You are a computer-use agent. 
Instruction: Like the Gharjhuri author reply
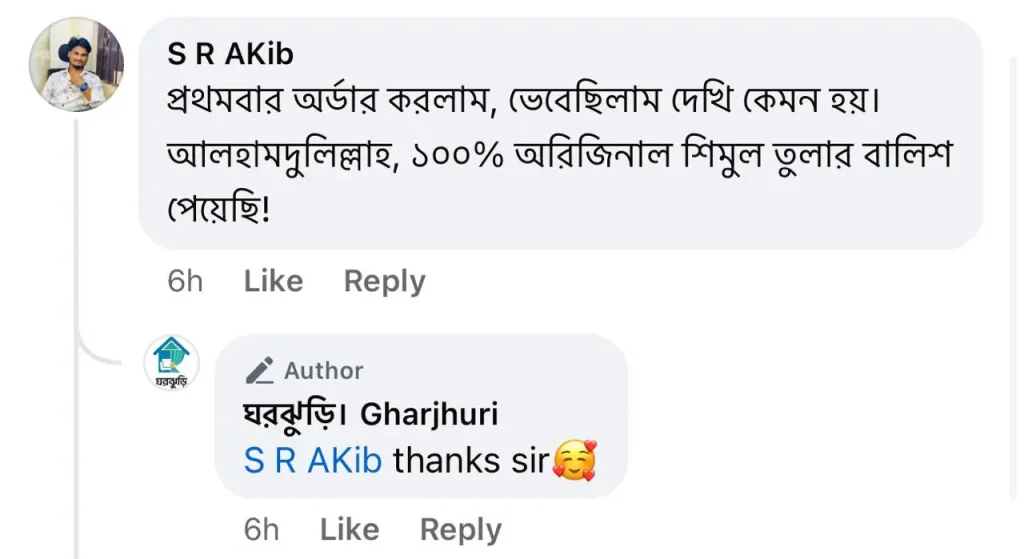pyautogui.click(x=349, y=529)
